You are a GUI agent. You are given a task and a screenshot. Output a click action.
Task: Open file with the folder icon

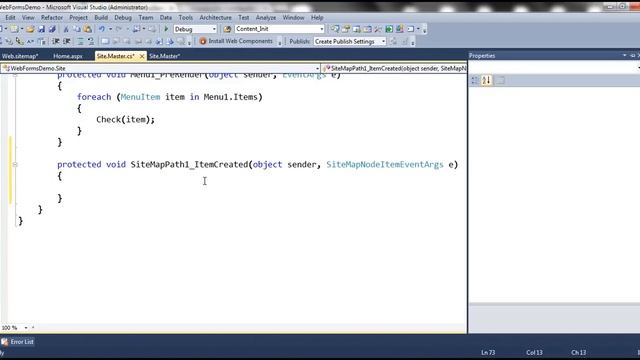(30, 29)
